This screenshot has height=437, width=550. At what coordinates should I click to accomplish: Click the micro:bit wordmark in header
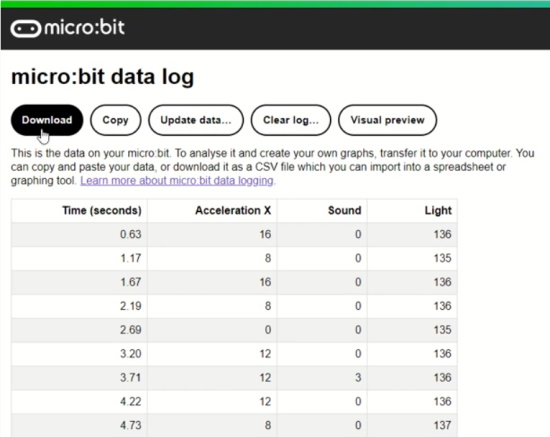[85, 28]
